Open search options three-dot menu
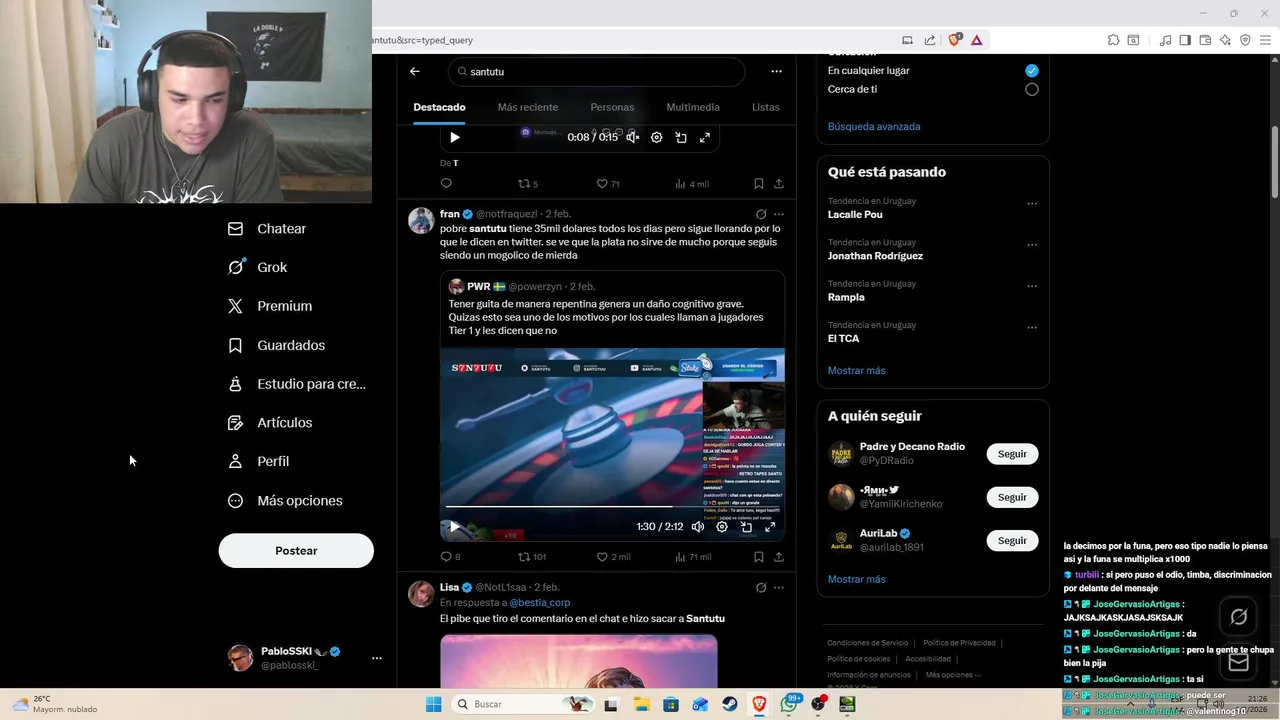This screenshot has width=1280, height=720. [x=776, y=72]
